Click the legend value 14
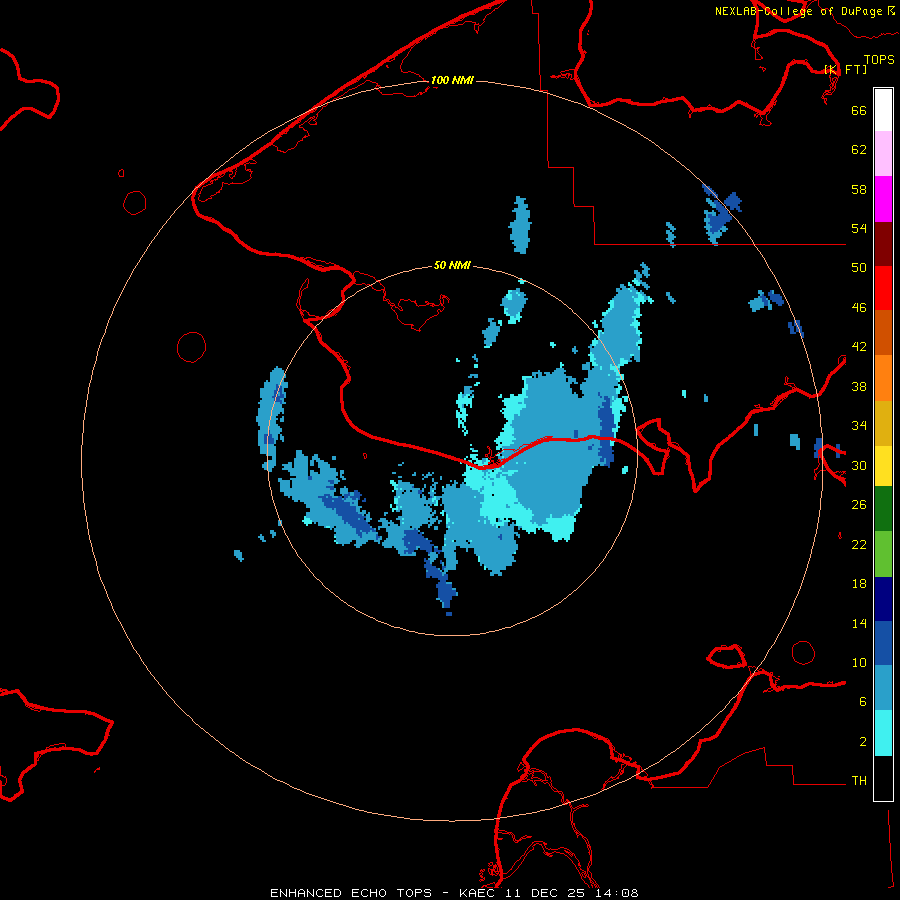This screenshot has width=900, height=900. 859,623
